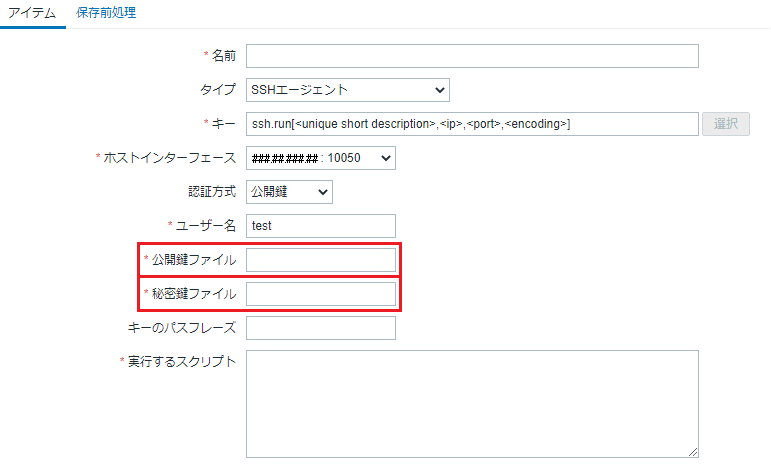Click into the 名前 input field
The width and height of the screenshot is (771, 469).
472,56
